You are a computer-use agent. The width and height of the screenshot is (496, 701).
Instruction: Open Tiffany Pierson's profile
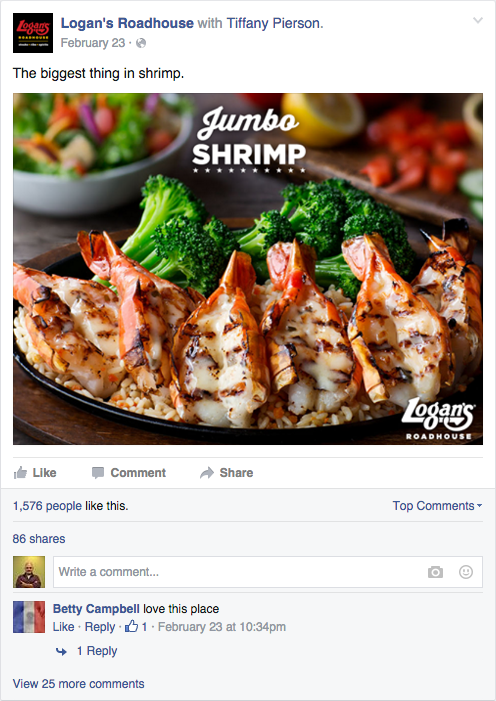[x=275, y=23]
